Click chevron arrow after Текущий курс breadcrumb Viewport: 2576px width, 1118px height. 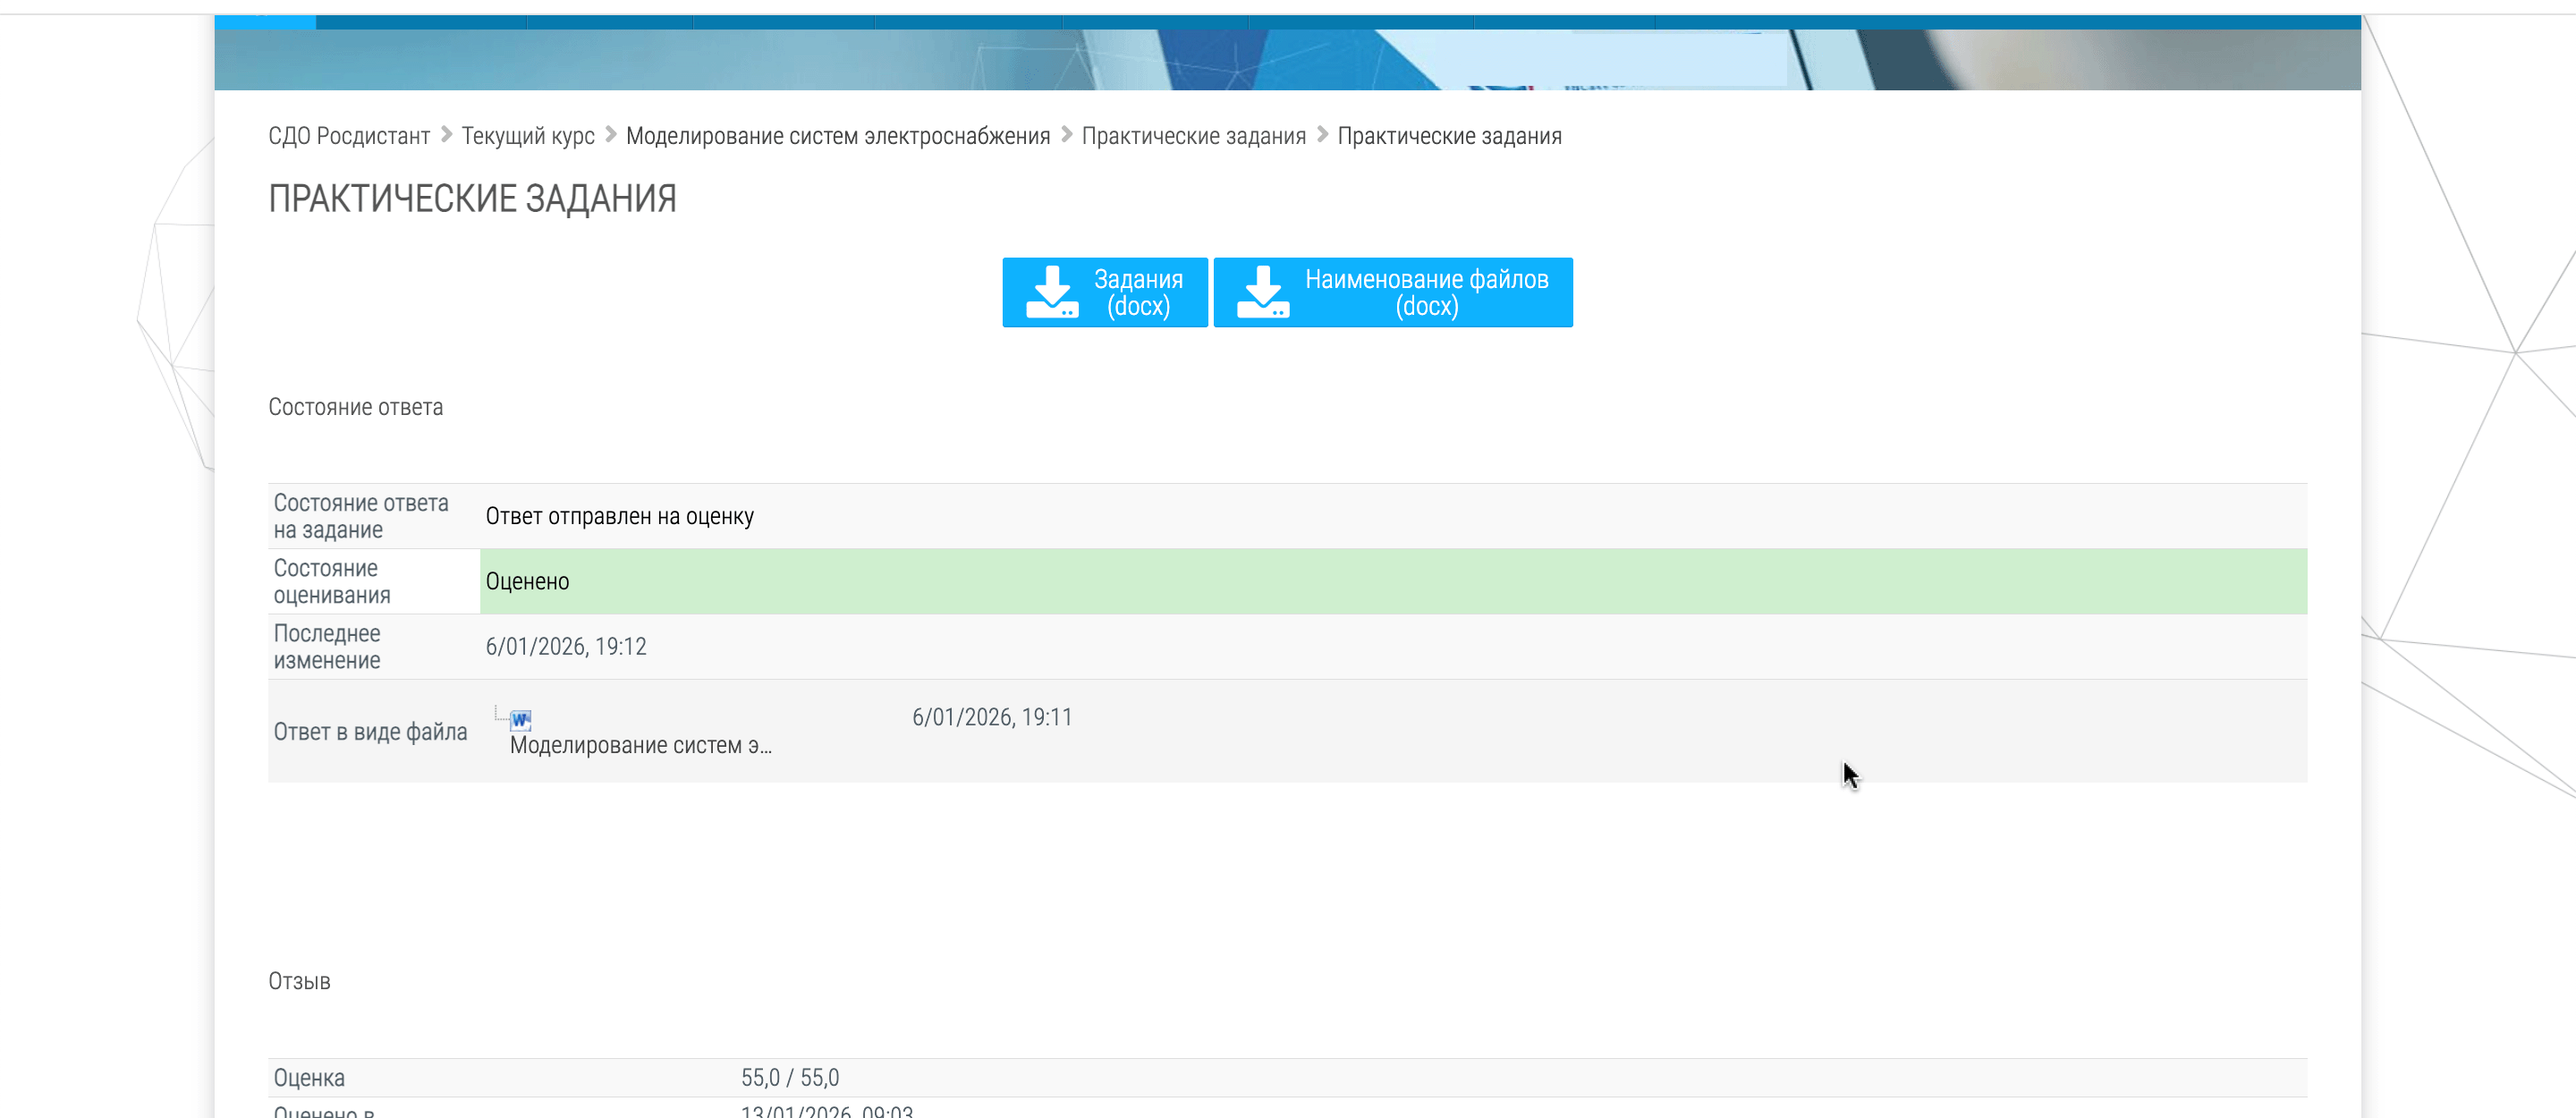(610, 134)
